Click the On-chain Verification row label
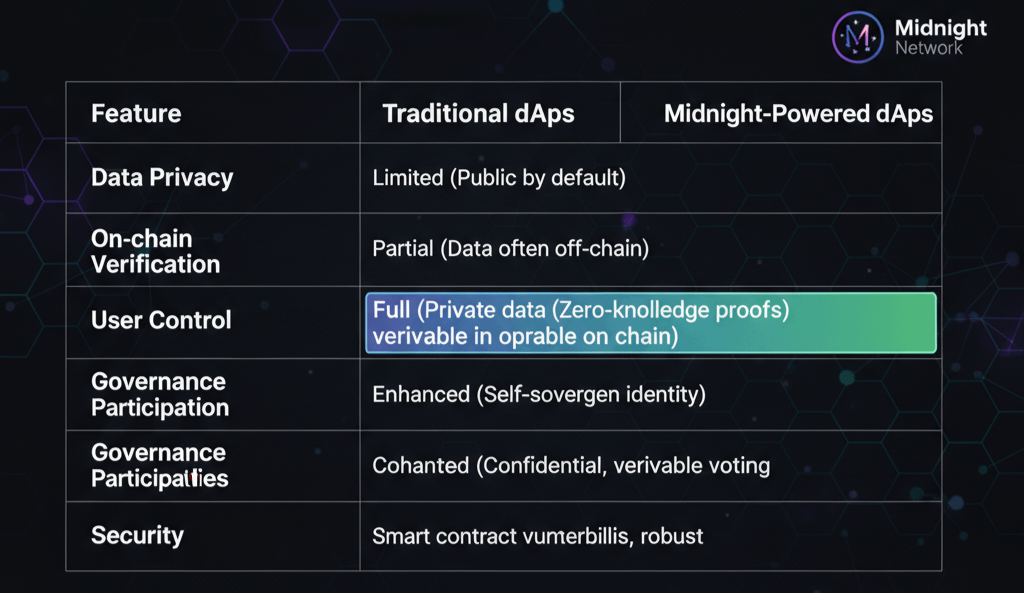Screen dimensions: 1024x593 click(155, 251)
